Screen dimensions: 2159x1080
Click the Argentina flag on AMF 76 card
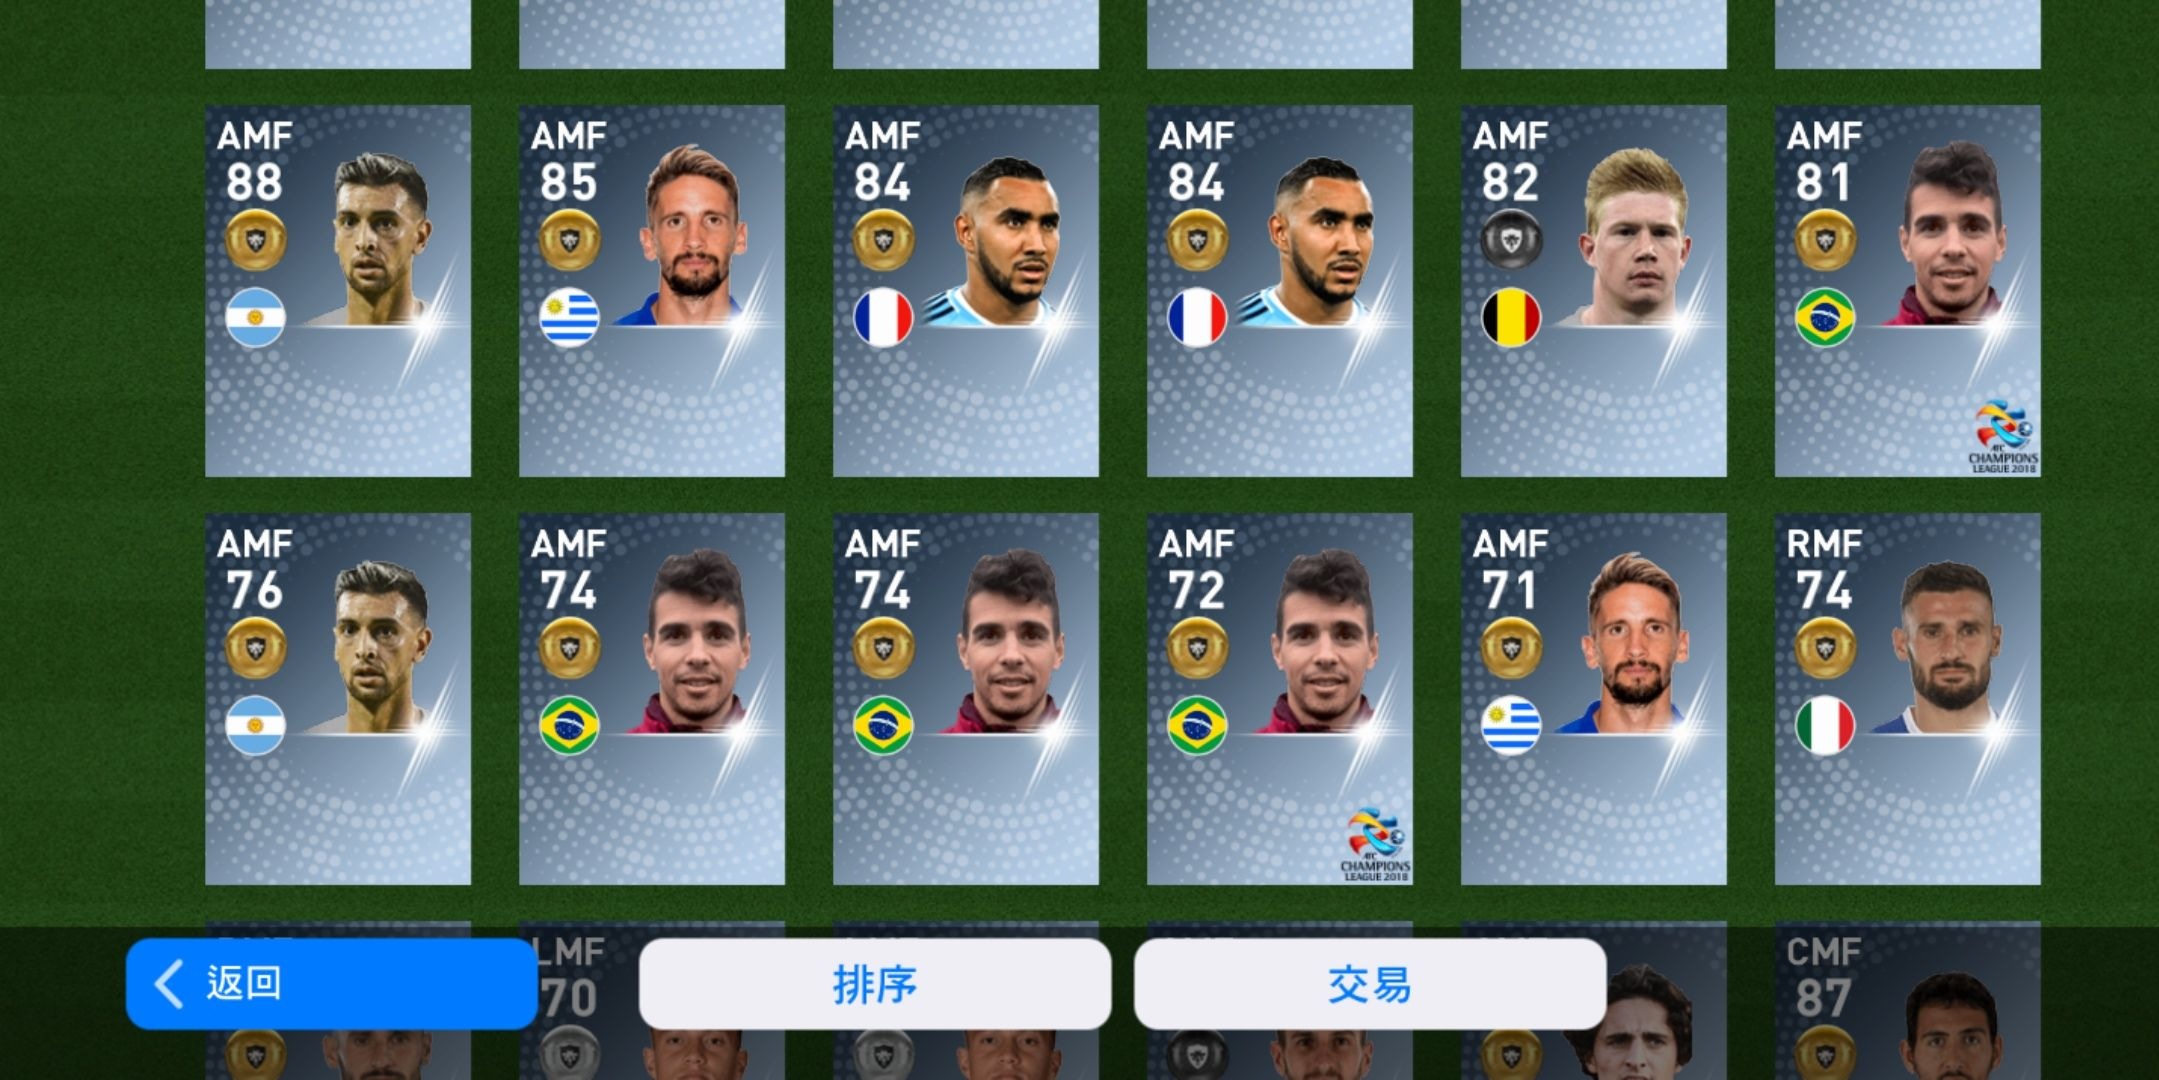(255, 726)
